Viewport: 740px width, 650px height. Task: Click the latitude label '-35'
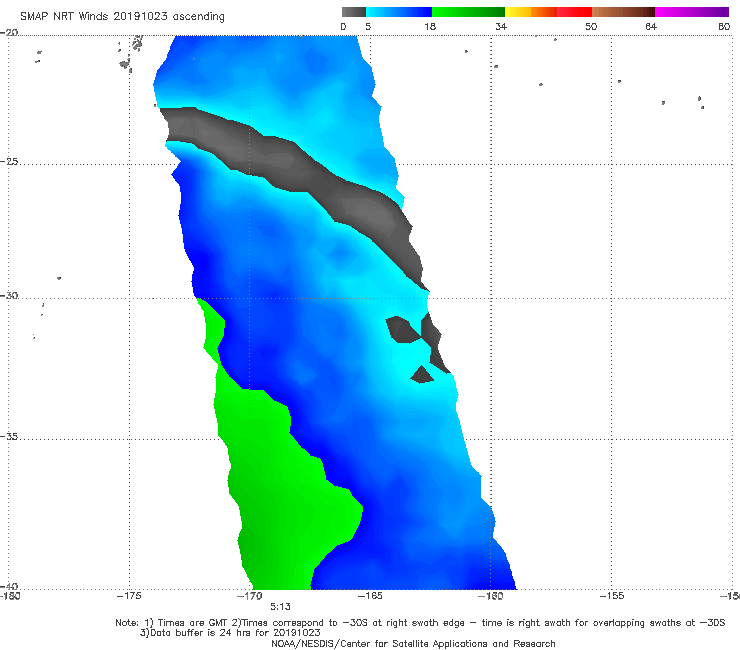9,436
